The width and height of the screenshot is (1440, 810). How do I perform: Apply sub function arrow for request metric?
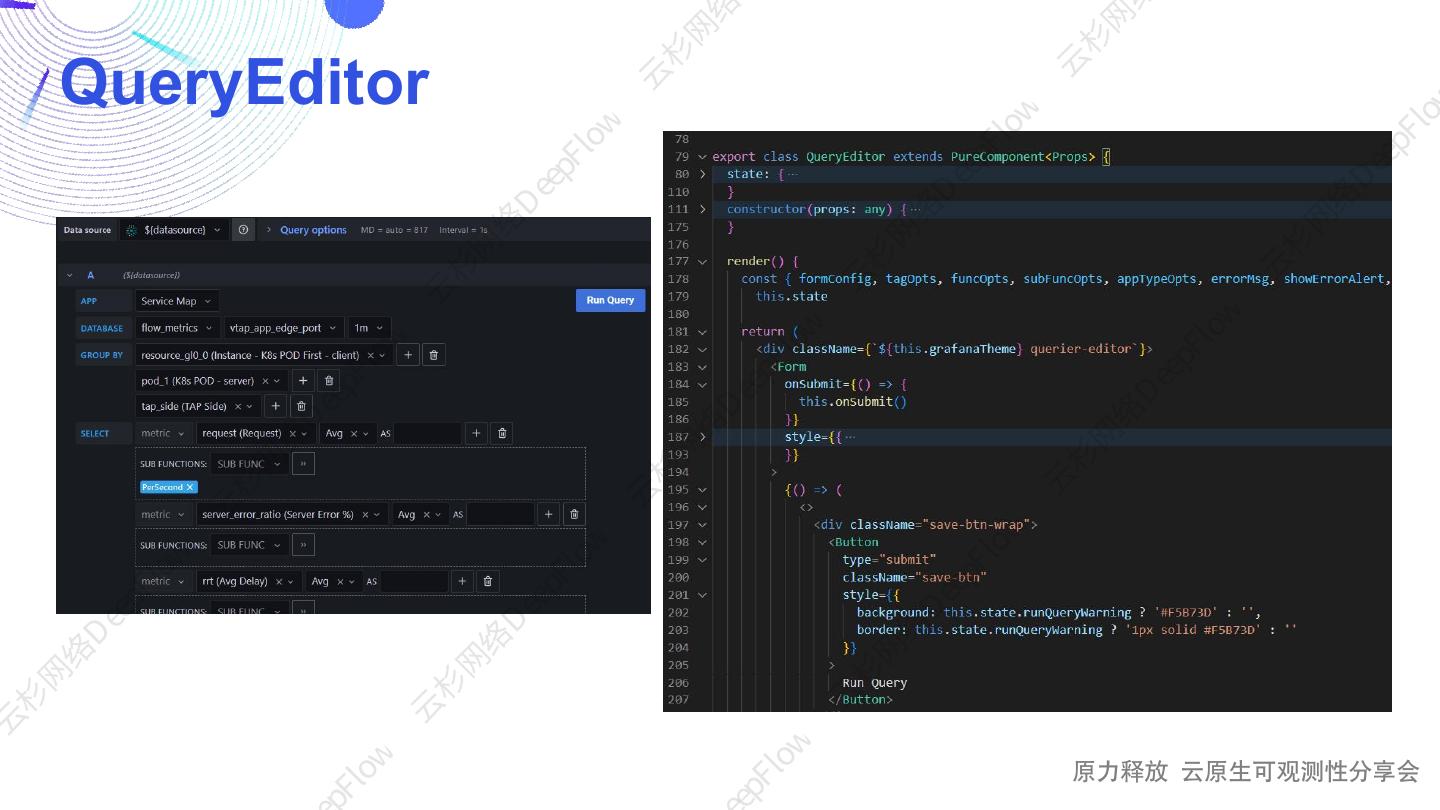pyautogui.click(x=303, y=464)
